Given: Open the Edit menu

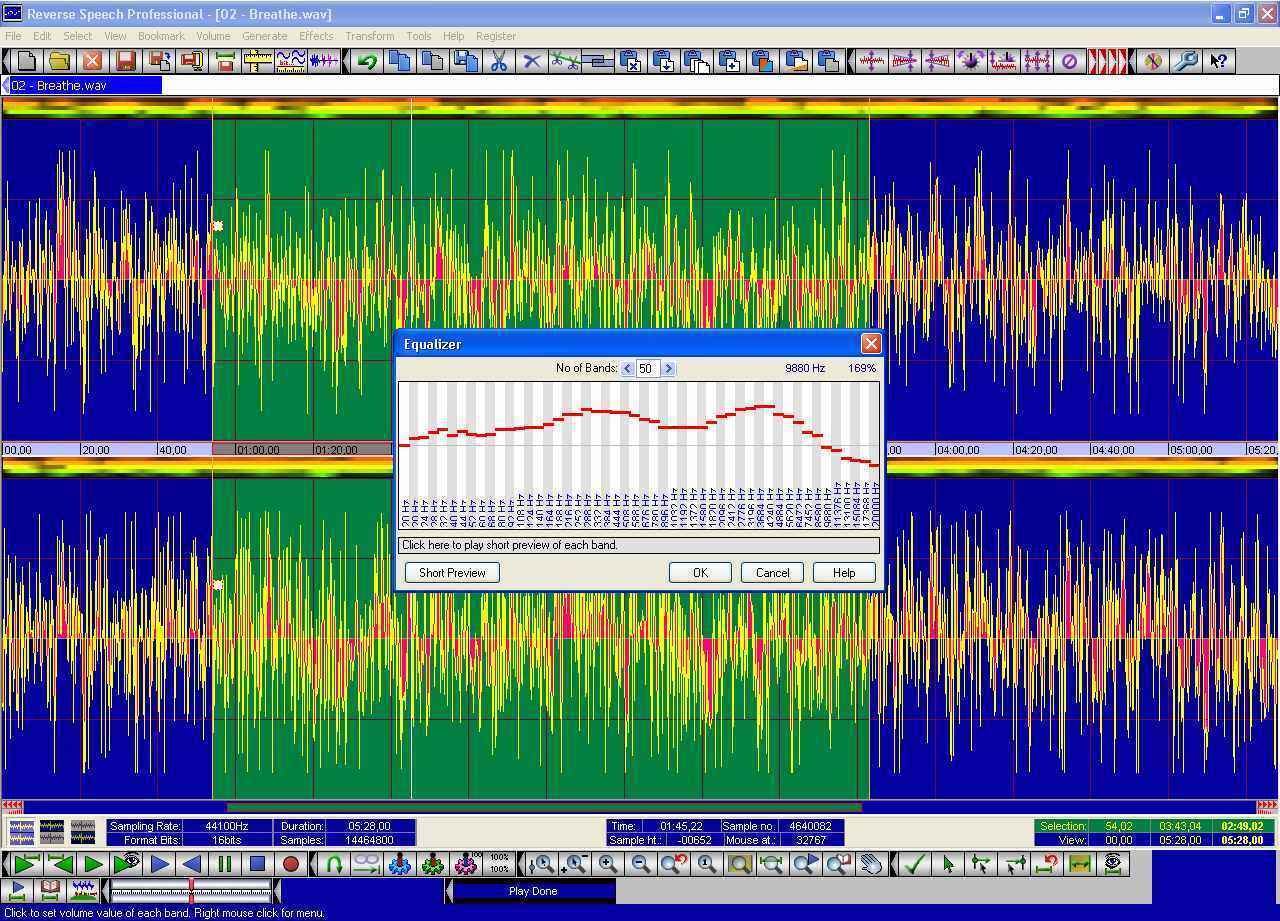Looking at the screenshot, I should 42,36.
